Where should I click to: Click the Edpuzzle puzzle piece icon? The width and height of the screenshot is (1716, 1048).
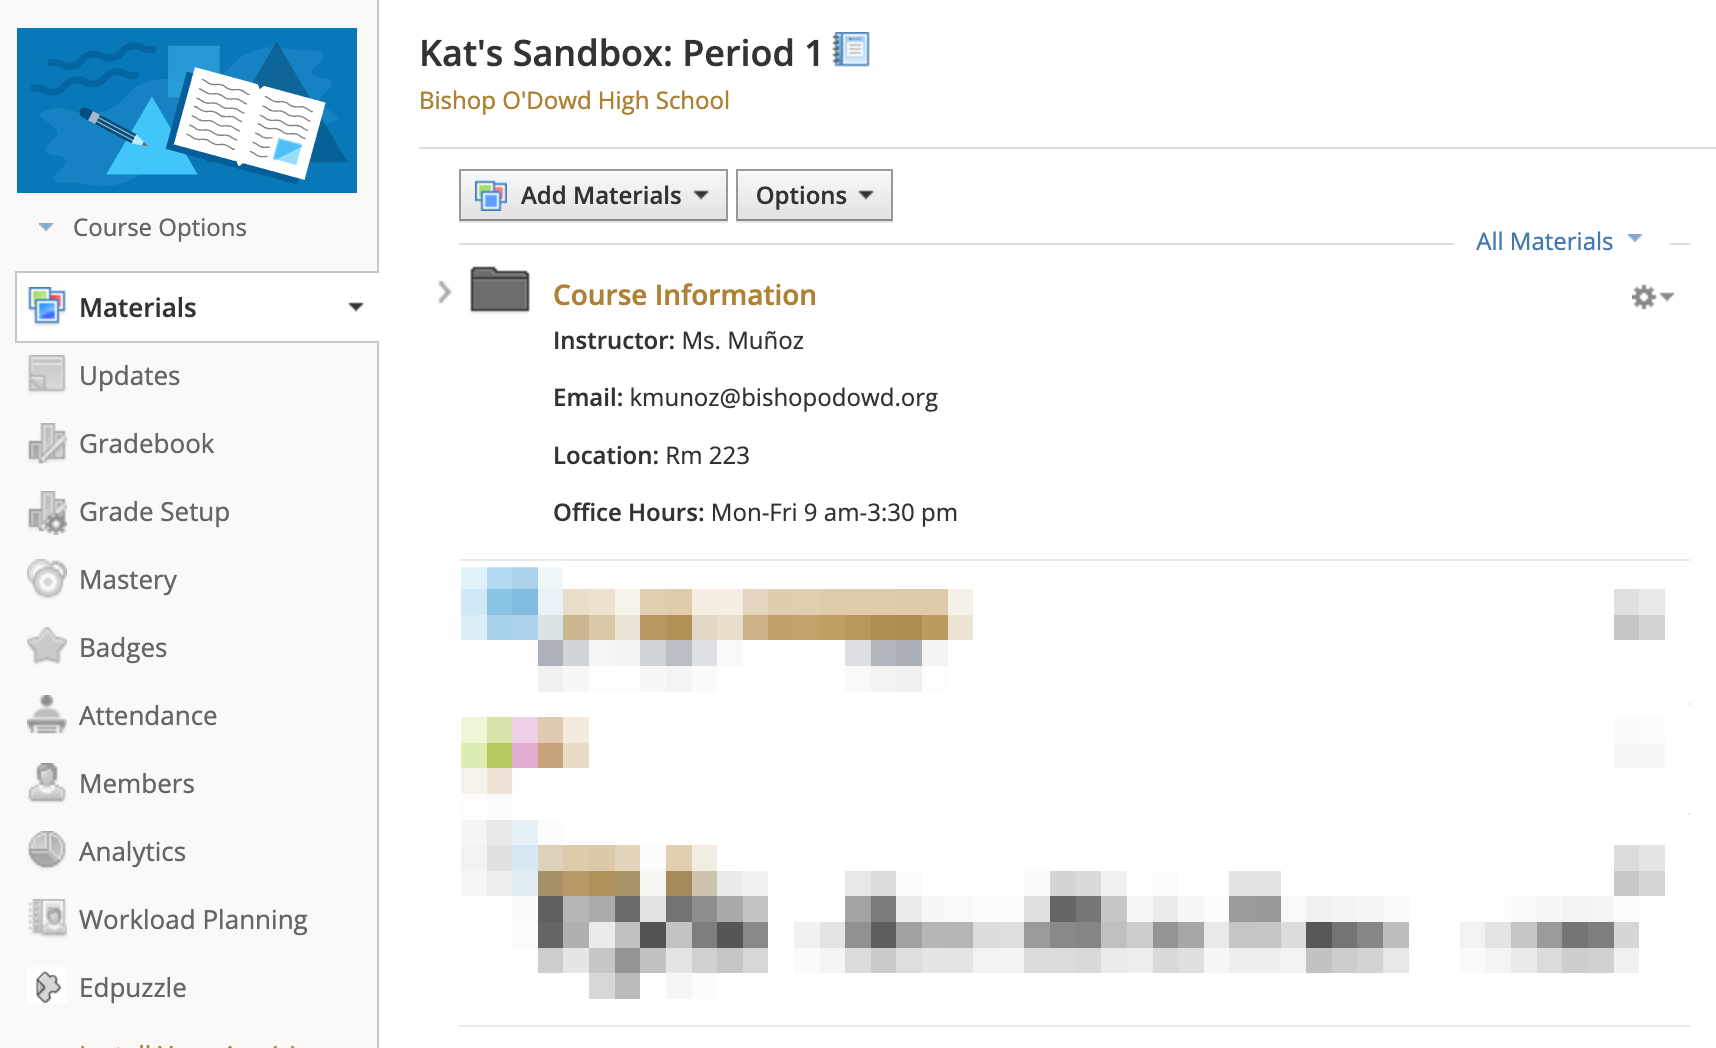[47, 987]
